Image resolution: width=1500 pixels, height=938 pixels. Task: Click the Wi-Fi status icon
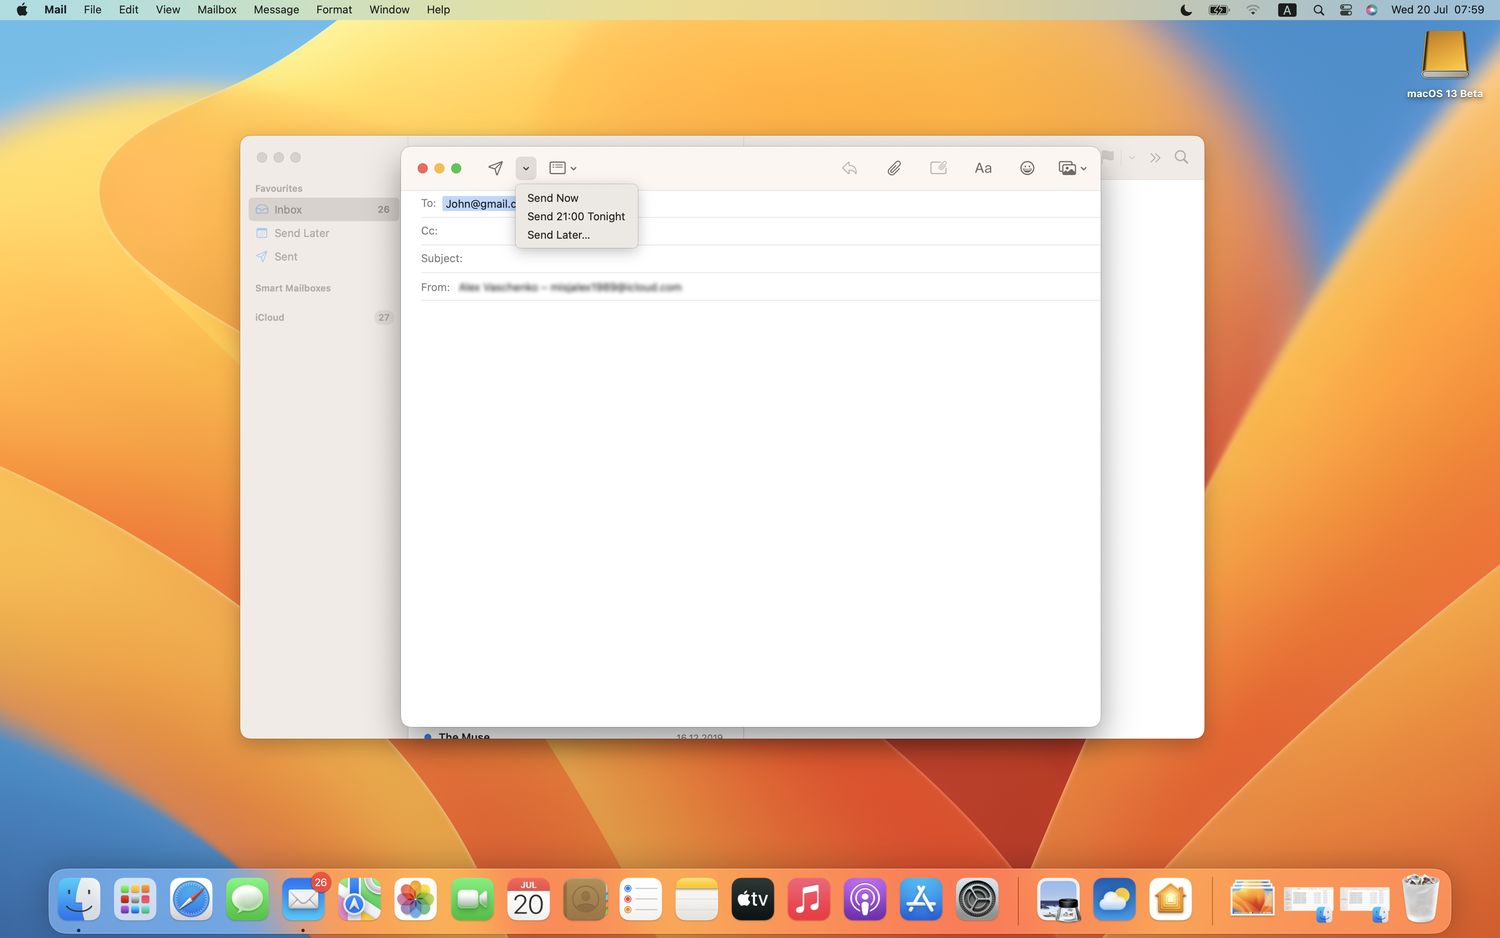tap(1253, 10)
